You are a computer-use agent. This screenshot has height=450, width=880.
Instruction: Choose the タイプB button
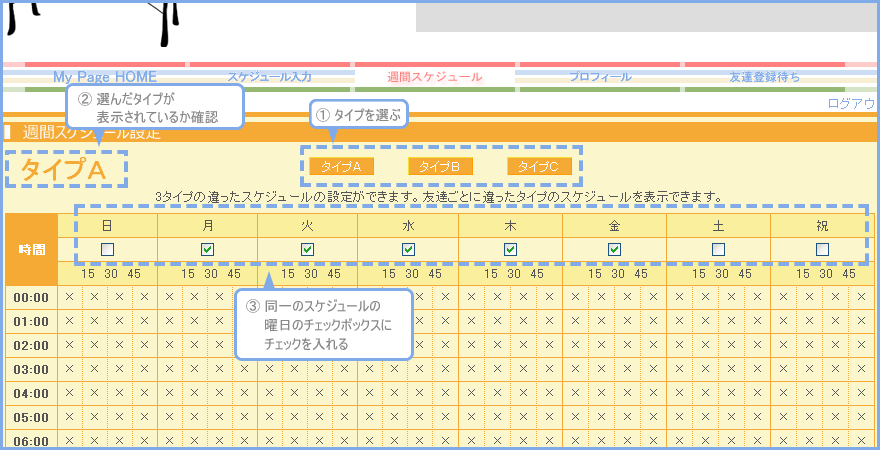[440, 166]
